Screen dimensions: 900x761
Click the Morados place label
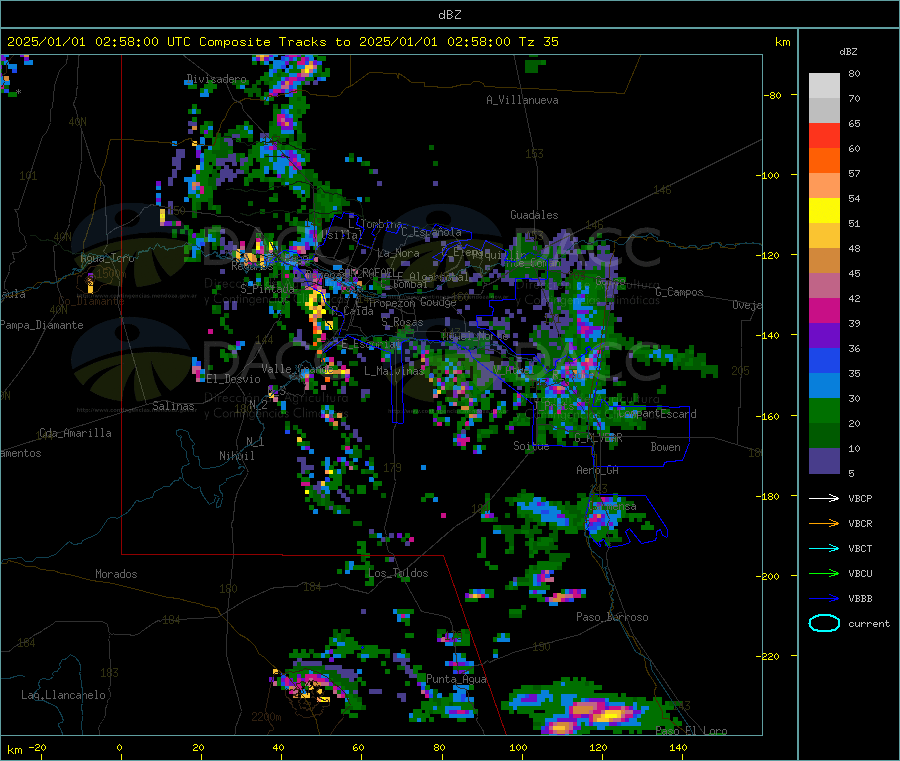click(116, 574)
